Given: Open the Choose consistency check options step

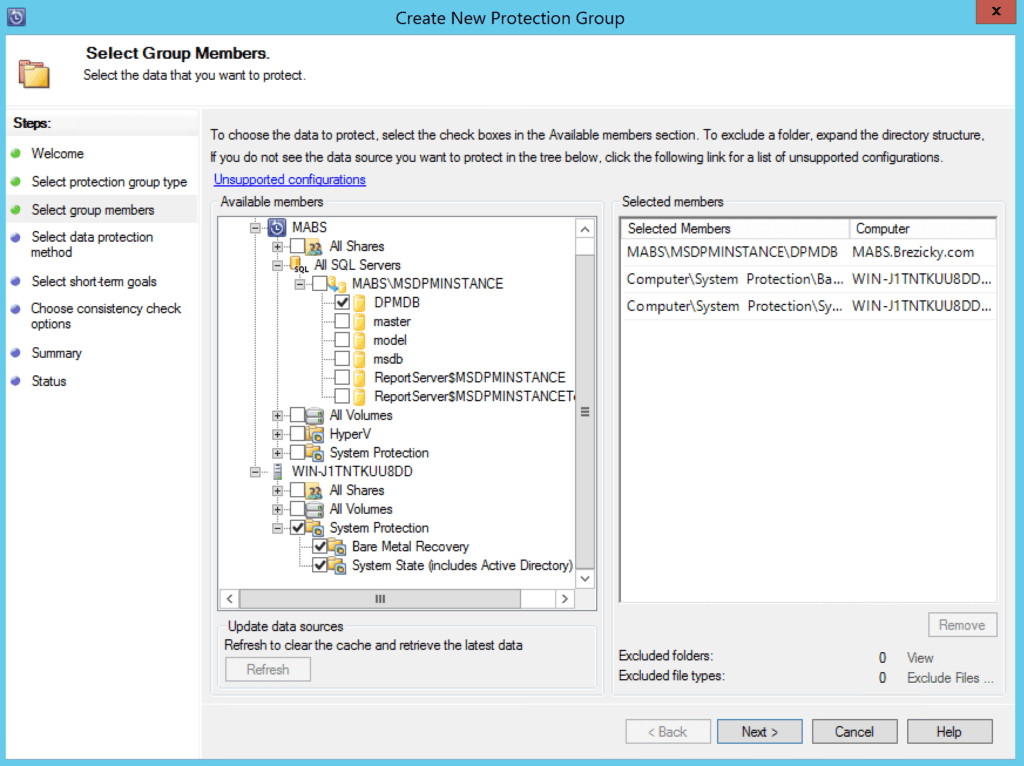Looking at the screenshot, I should (x=106, y=316).
